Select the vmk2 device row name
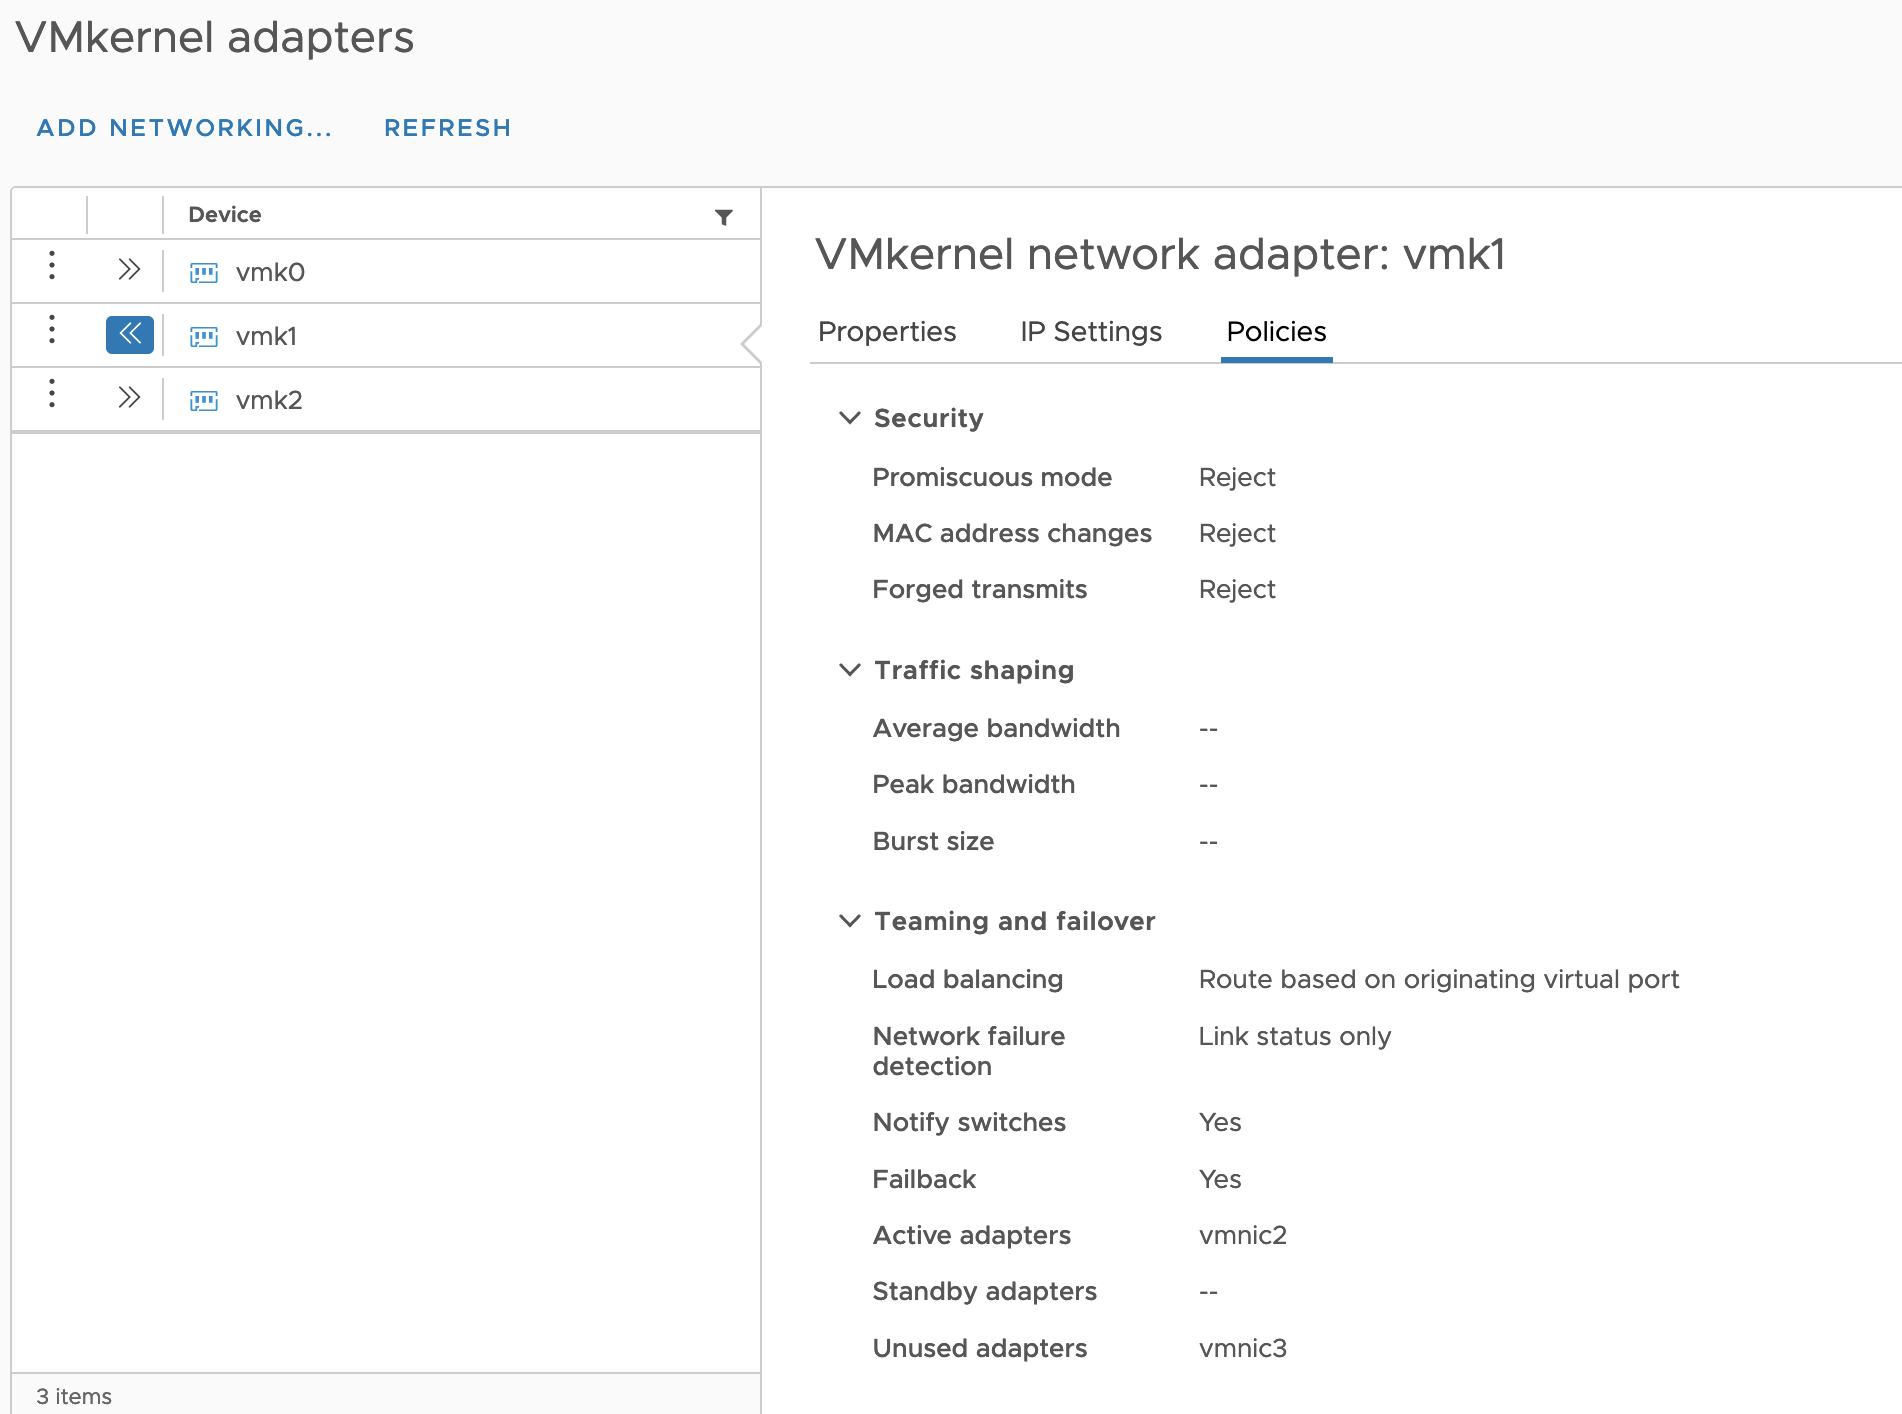 pos(269,400)
